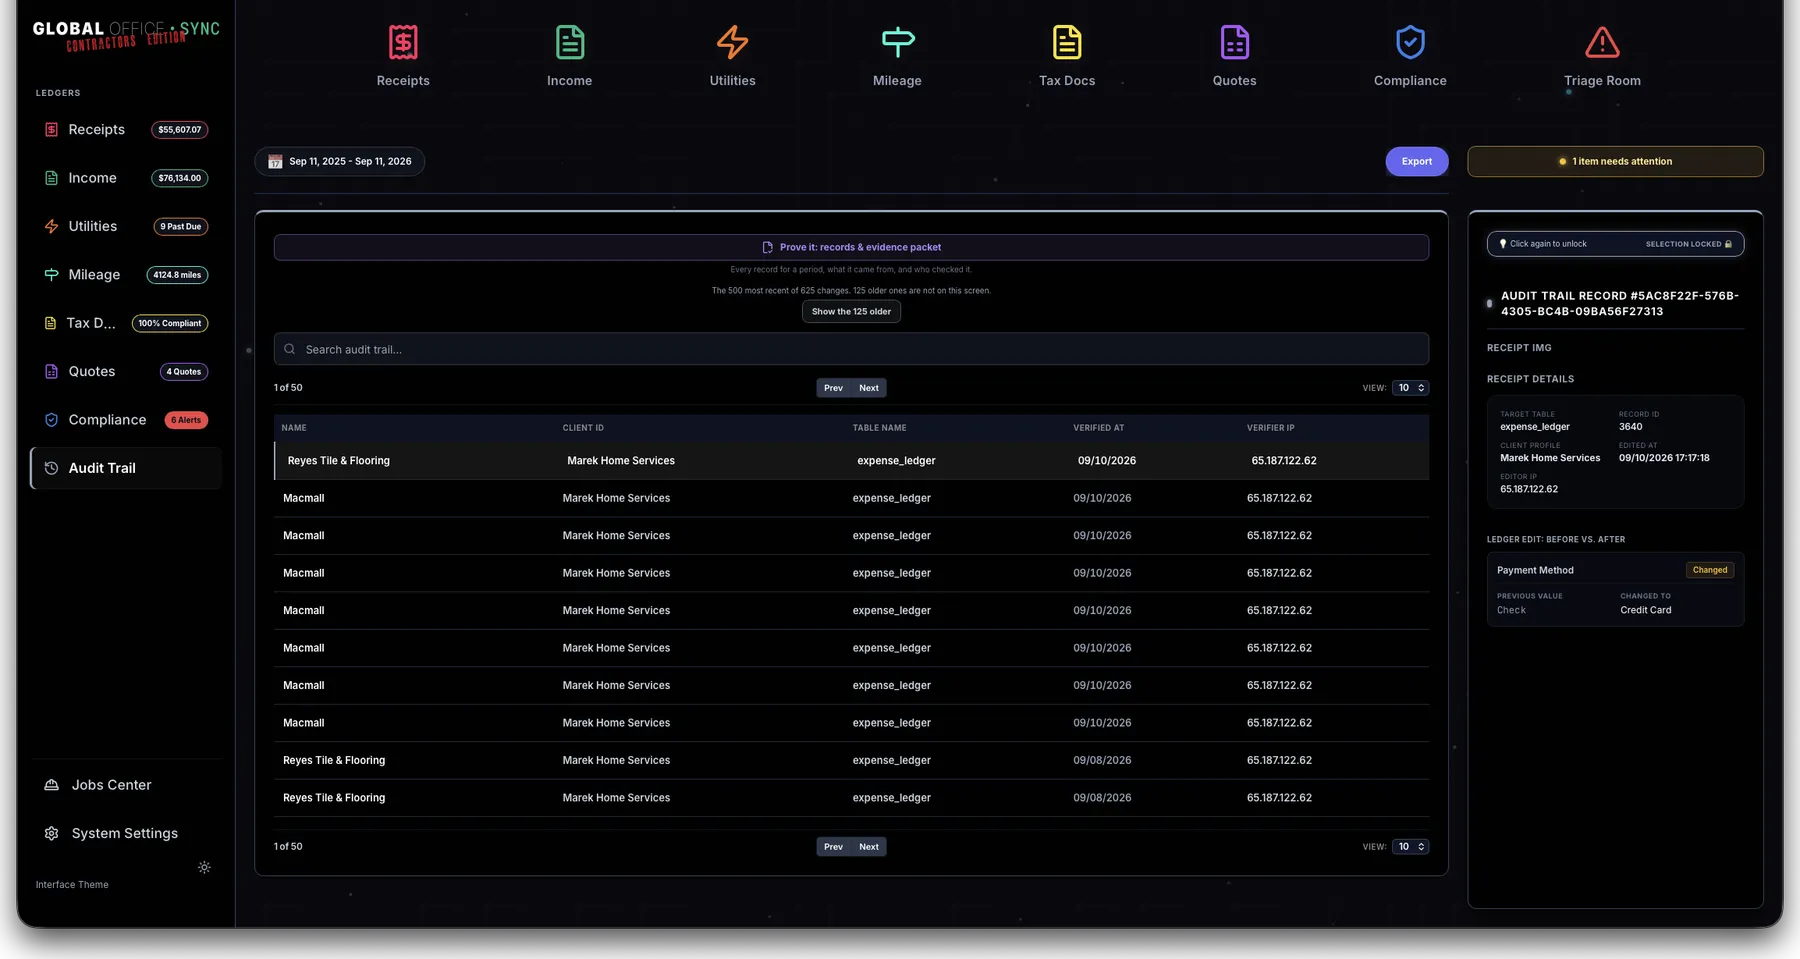Click the Record ID value 3640
This screenshot has width=1800, height=959.
pyautogui.click(x=1630, y=427)
